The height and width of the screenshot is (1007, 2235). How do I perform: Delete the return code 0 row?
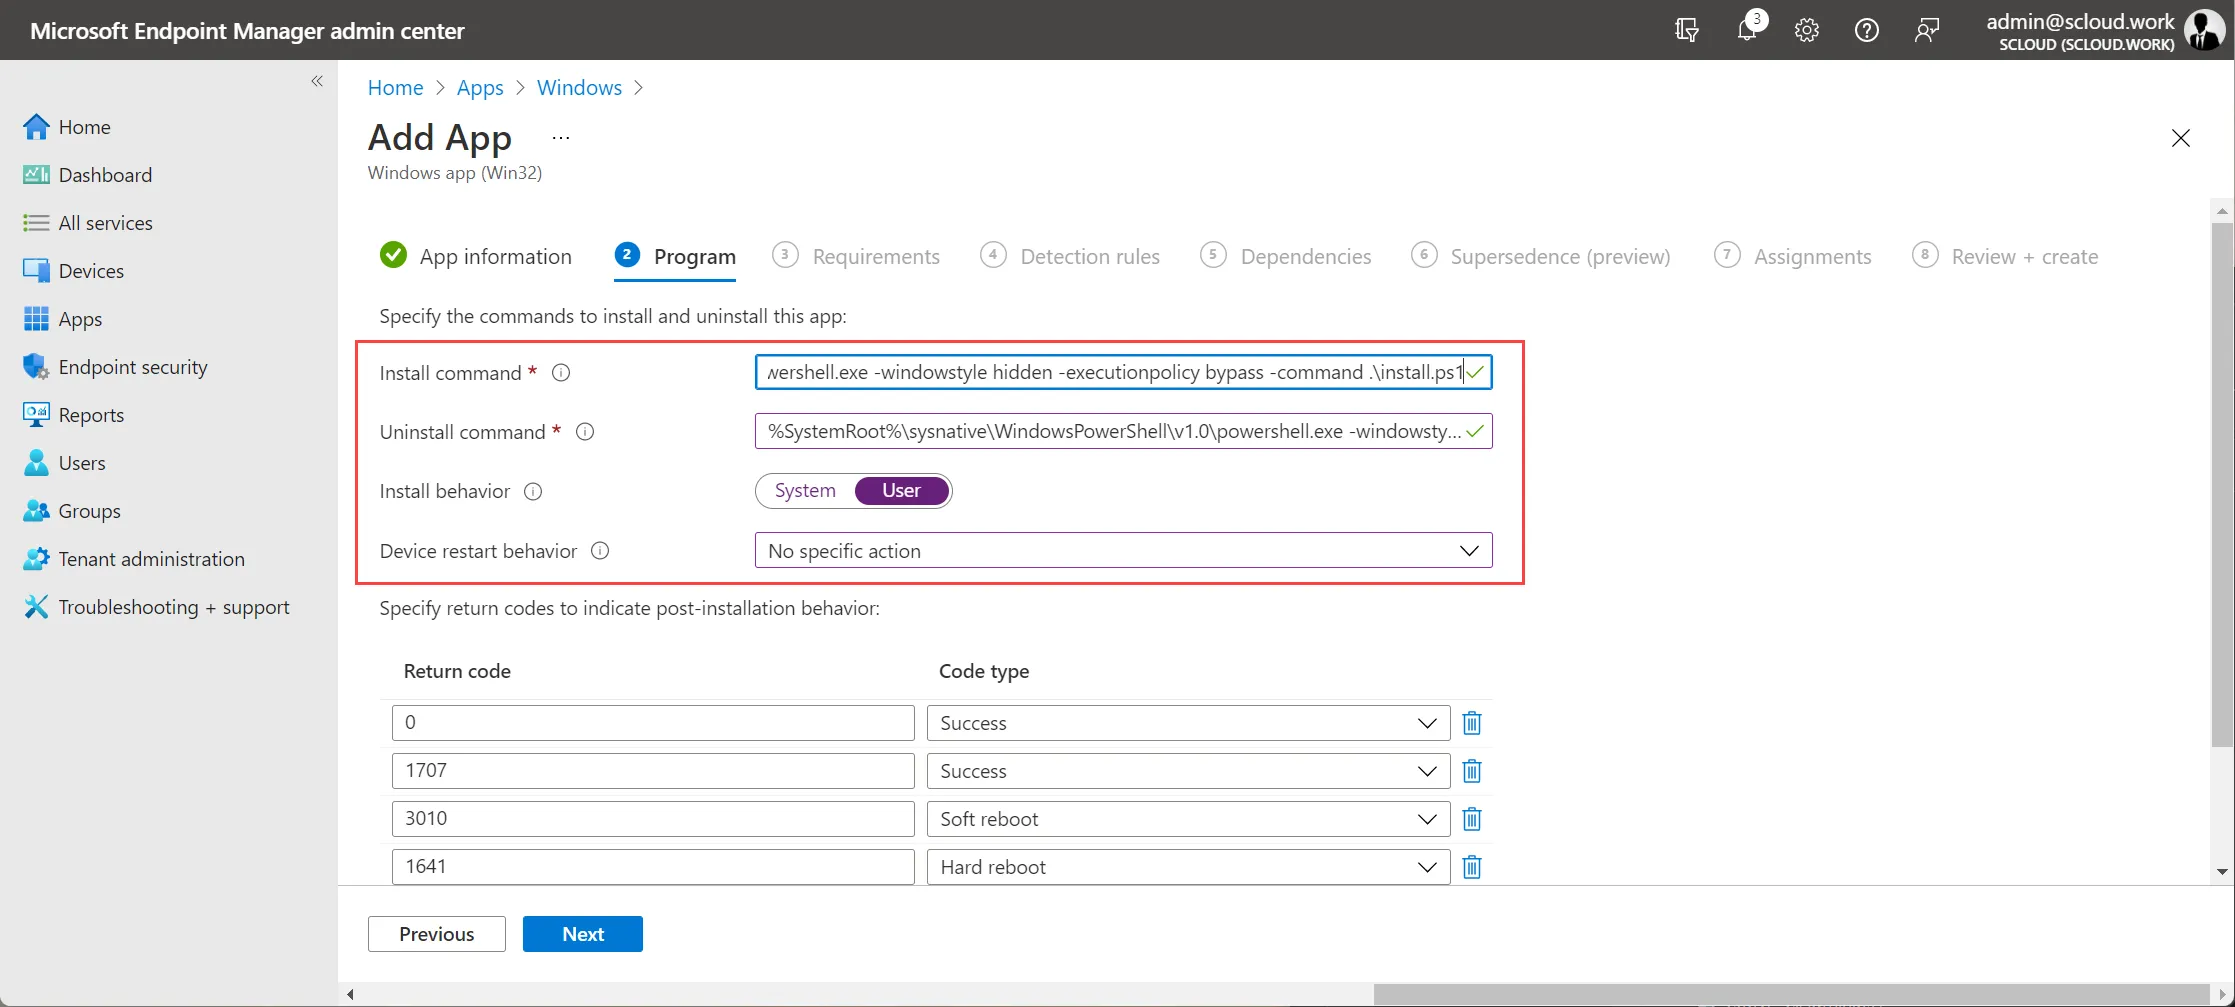1472,723
